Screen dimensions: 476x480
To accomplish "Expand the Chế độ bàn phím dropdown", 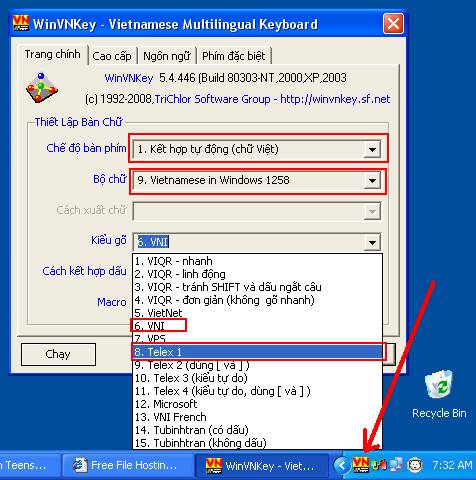I will tap(372, 149).
